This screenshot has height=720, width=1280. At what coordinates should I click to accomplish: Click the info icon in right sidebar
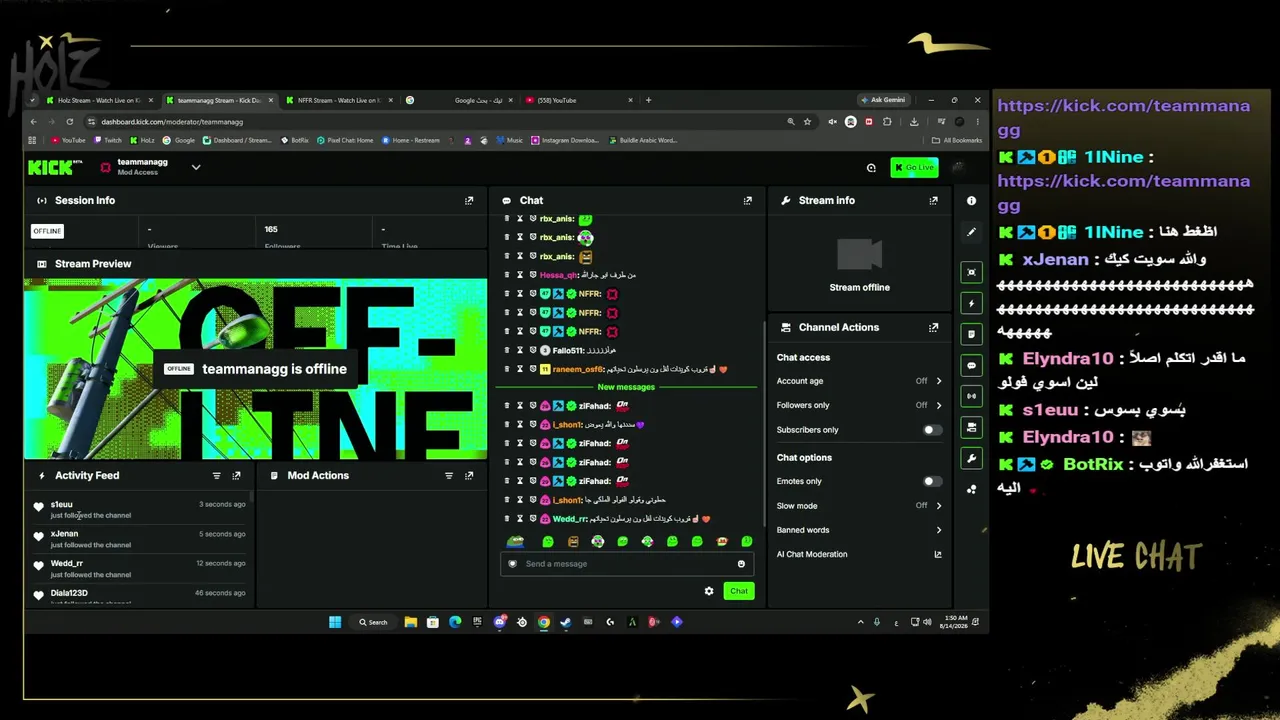[971, 200]
